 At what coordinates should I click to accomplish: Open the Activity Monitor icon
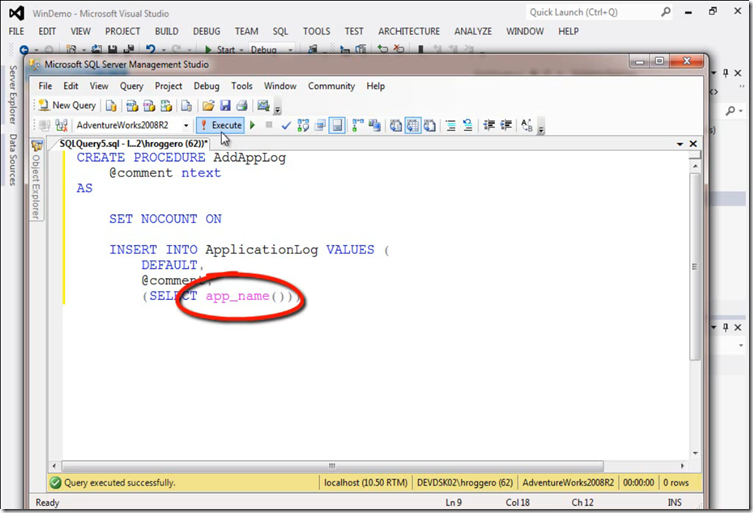point(263,106)
